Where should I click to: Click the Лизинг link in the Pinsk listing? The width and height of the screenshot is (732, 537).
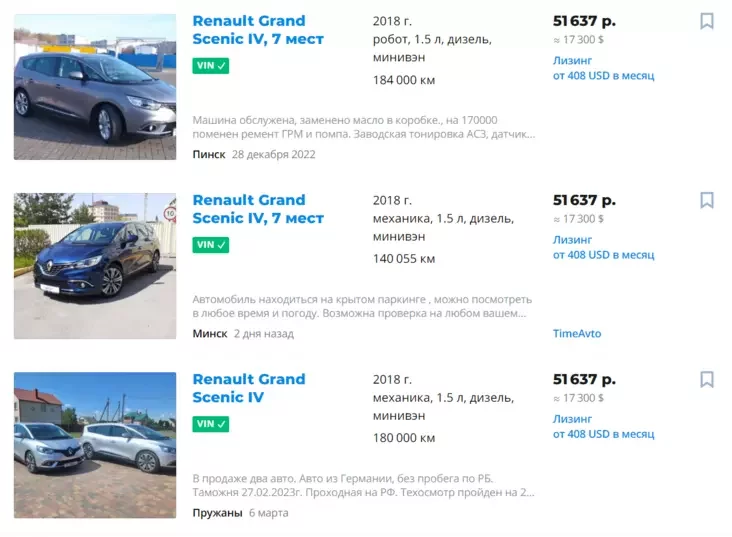tap(572, 60)
